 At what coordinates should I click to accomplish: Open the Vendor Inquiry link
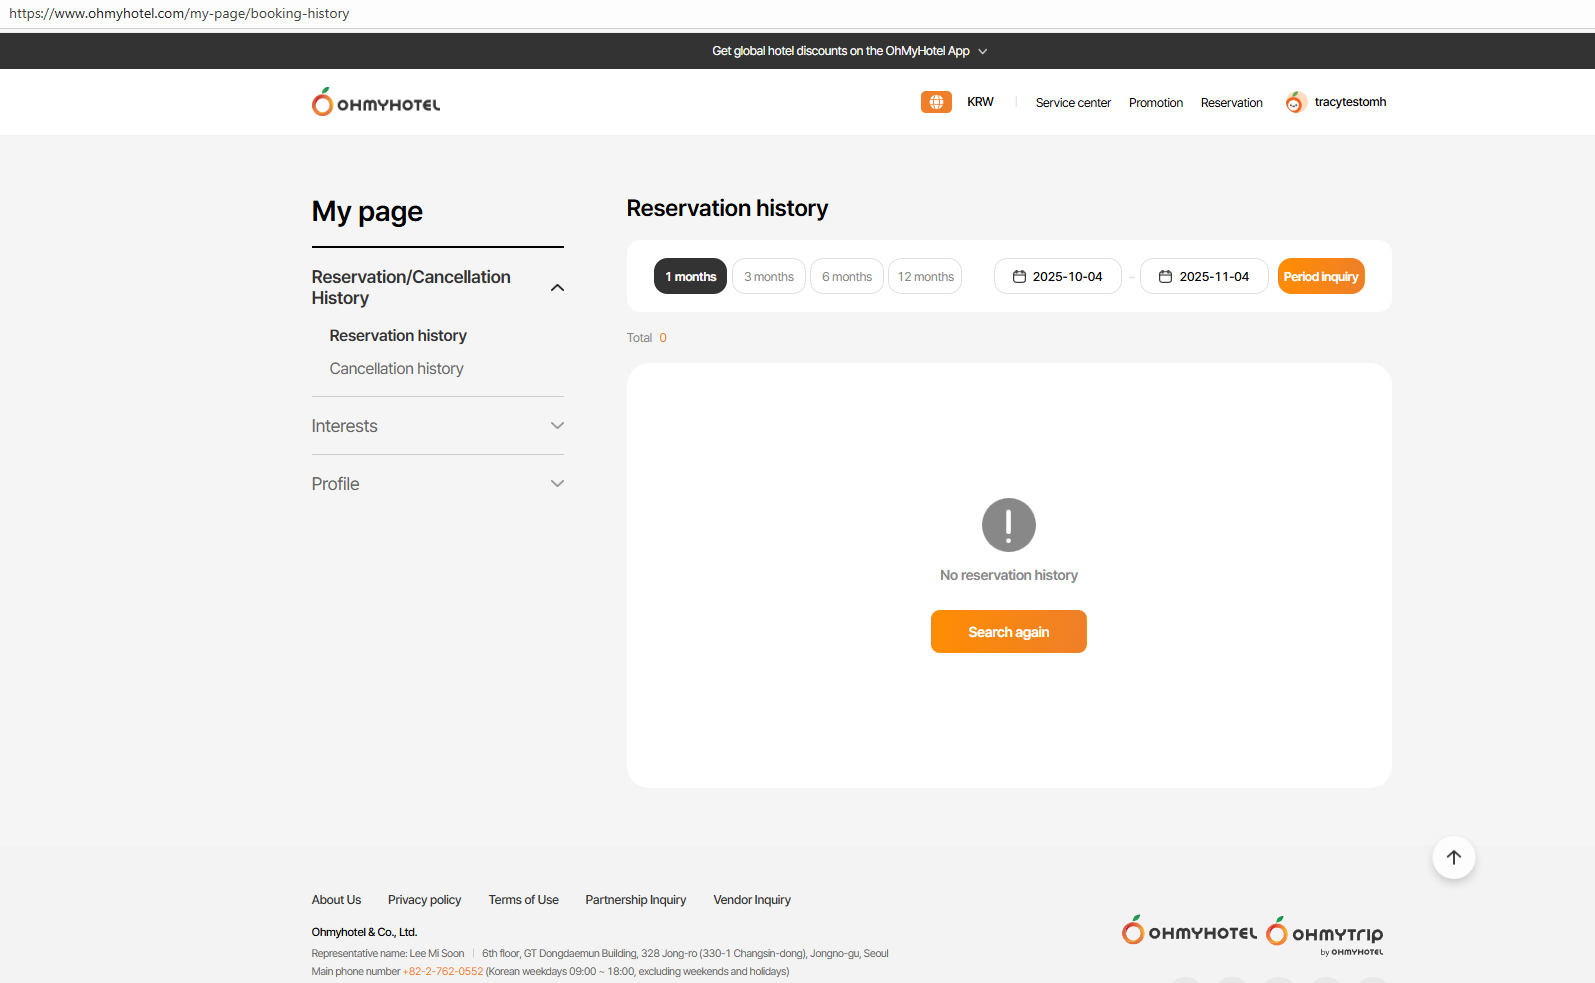point(752,900)
